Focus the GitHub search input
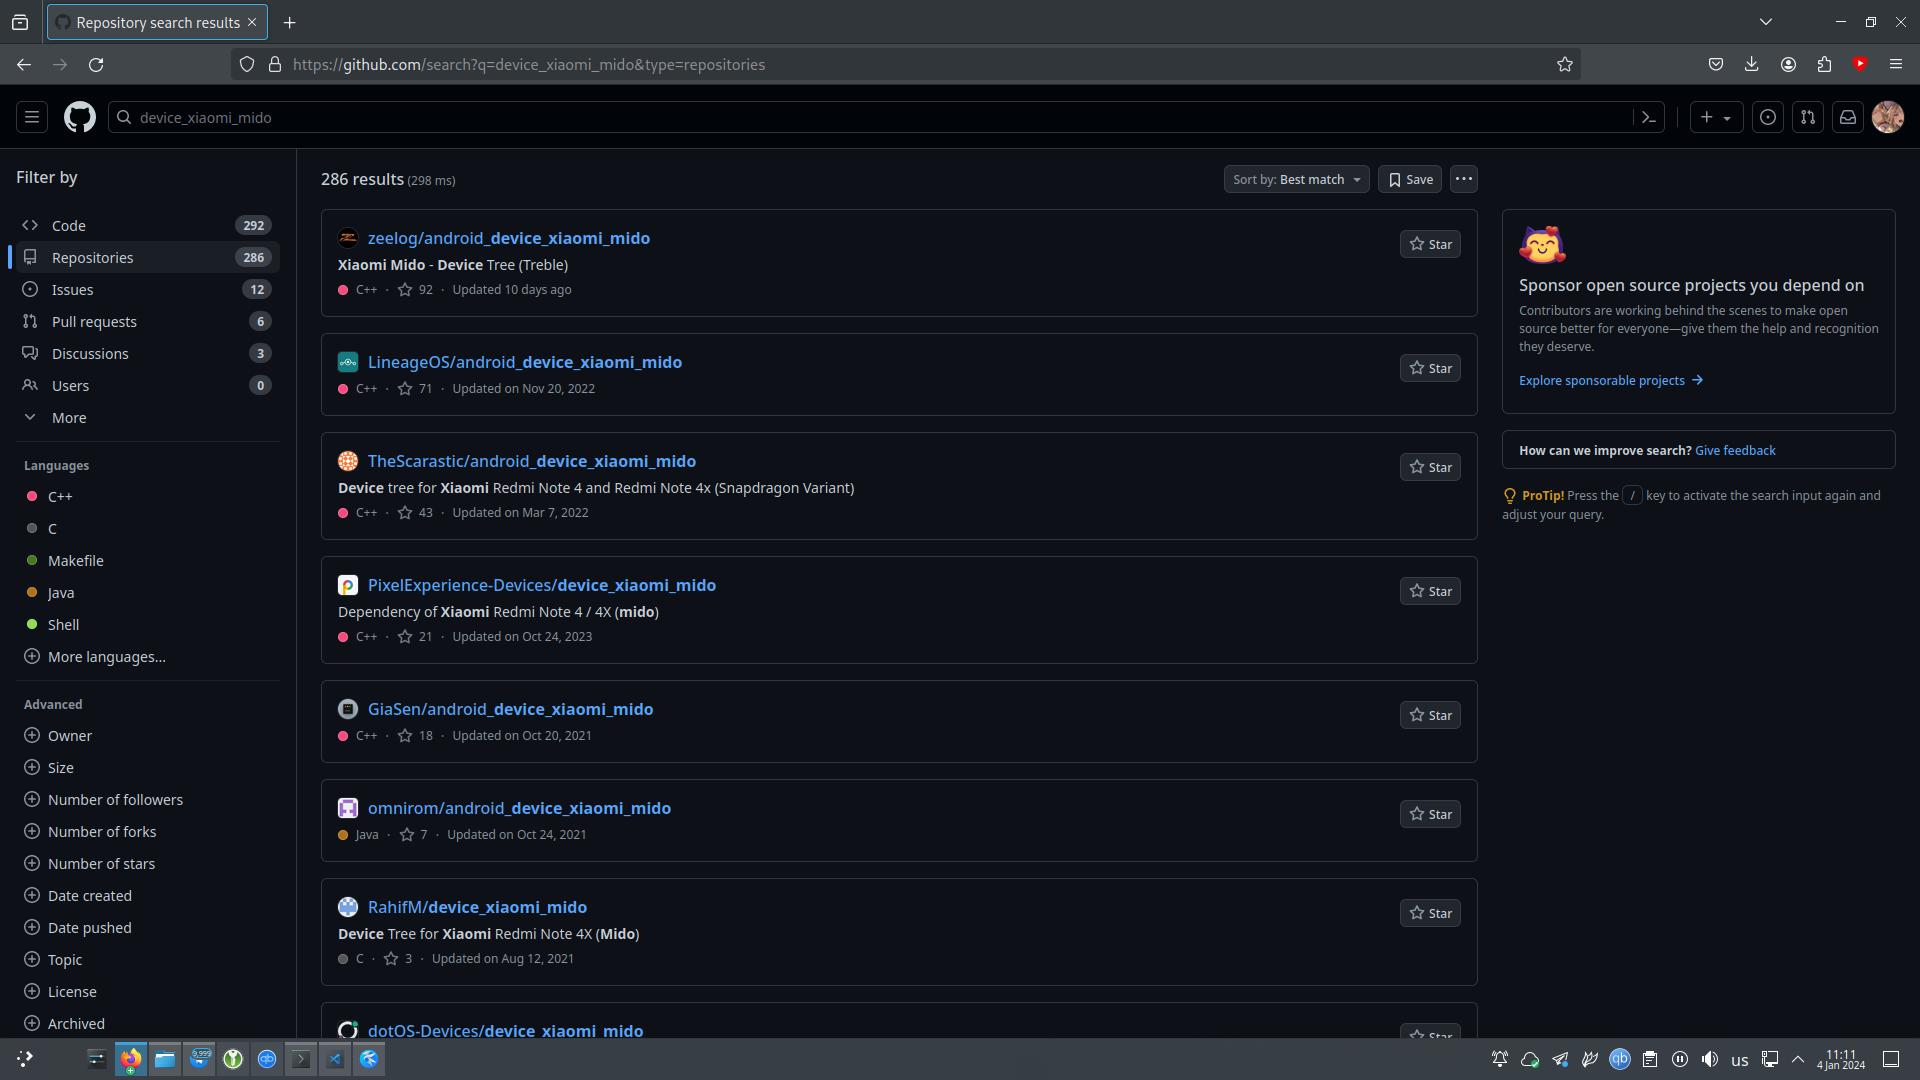 click(870, 117)
